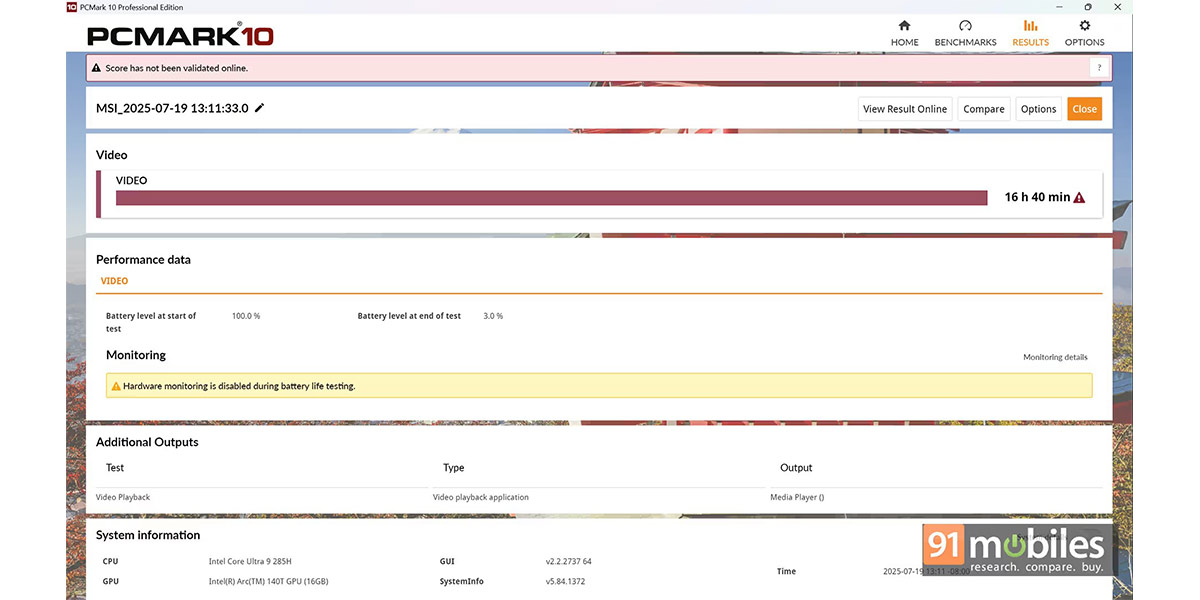Image resolution: width=1200 pixels, height=600 pixels.
Task: Click the Output column header
Action: 796,468
